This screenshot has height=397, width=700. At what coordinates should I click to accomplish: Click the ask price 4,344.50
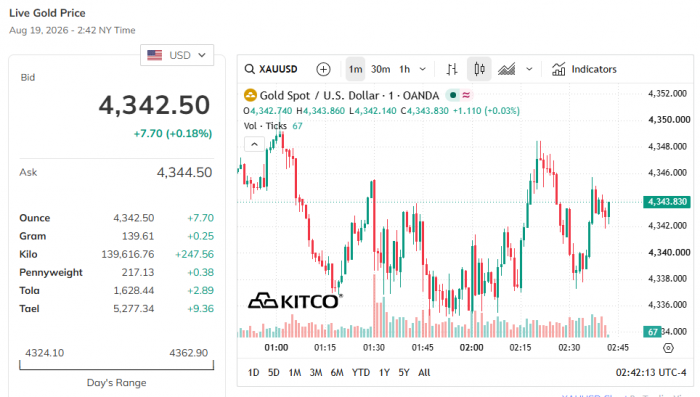(184, 172)
